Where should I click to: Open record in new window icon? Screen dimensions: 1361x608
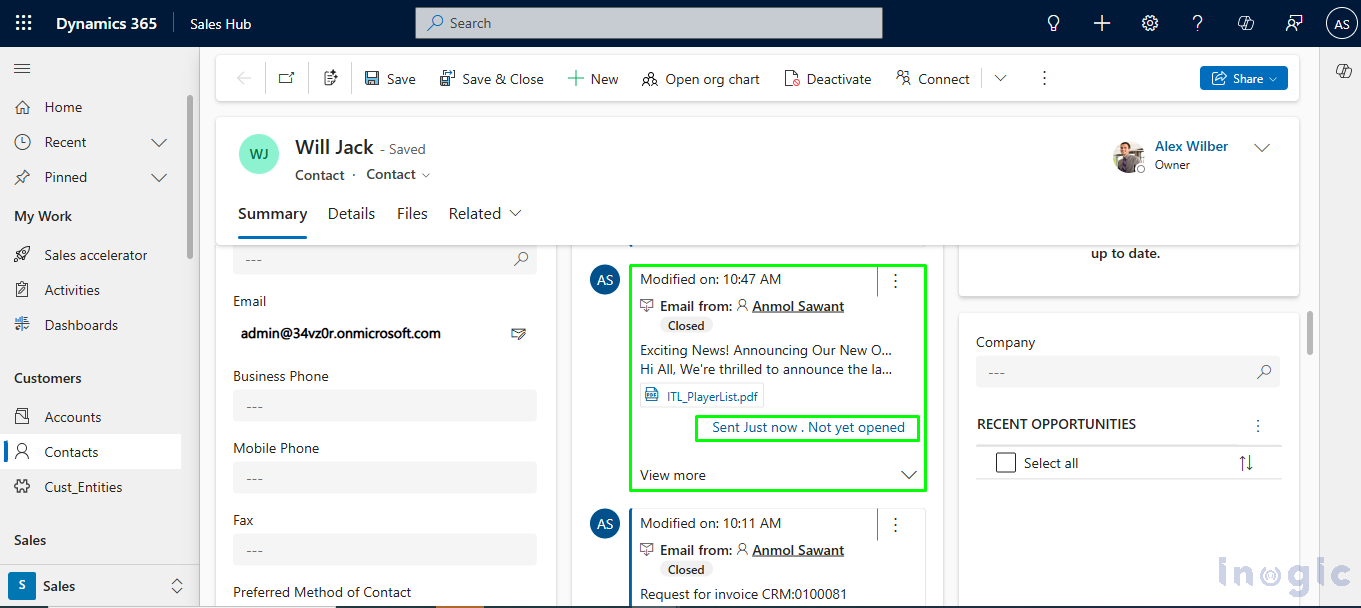click(287, 78)
